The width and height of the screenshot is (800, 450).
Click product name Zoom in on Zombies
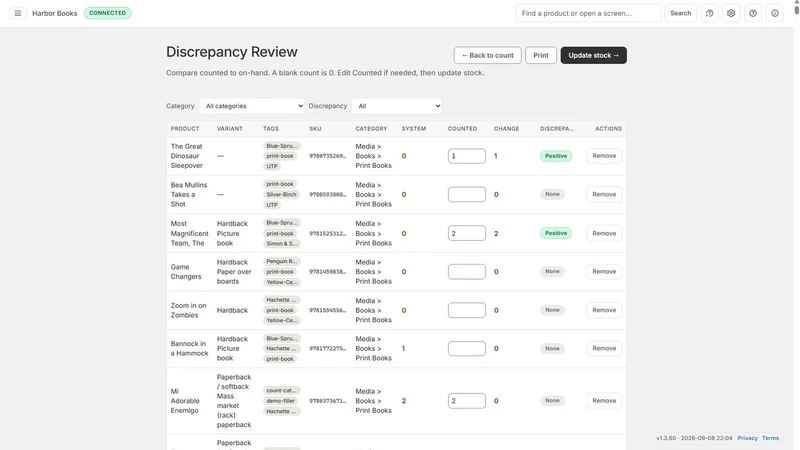[x=188, y=310]
